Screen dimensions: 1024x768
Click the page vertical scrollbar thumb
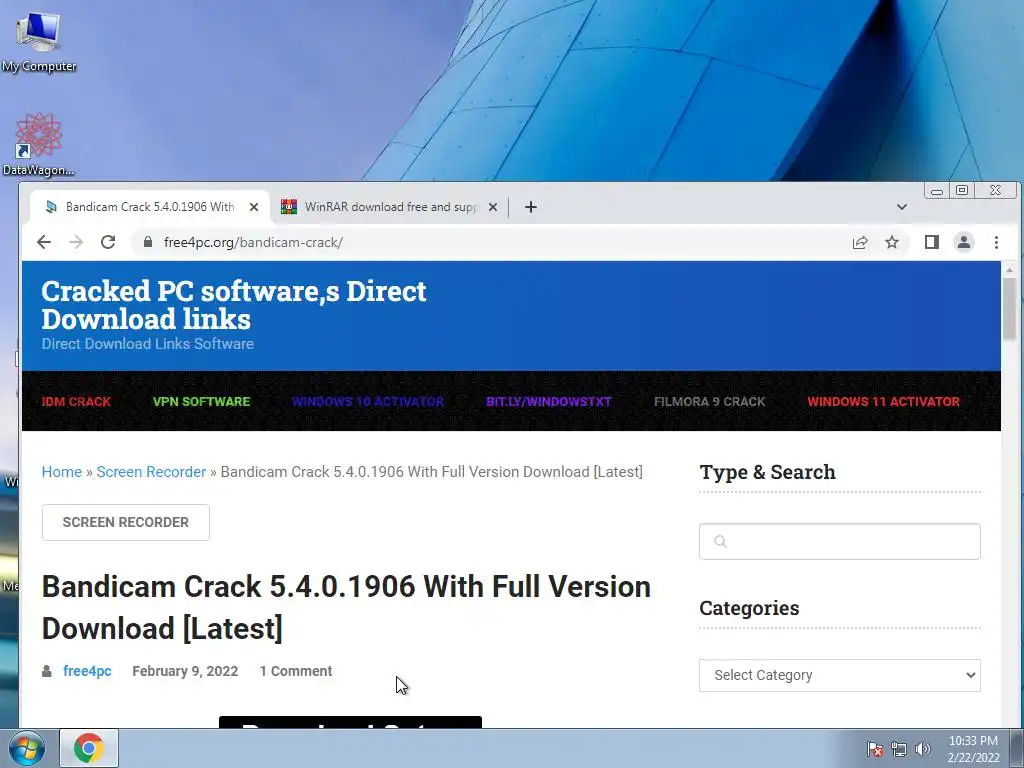click(1010, 308)
